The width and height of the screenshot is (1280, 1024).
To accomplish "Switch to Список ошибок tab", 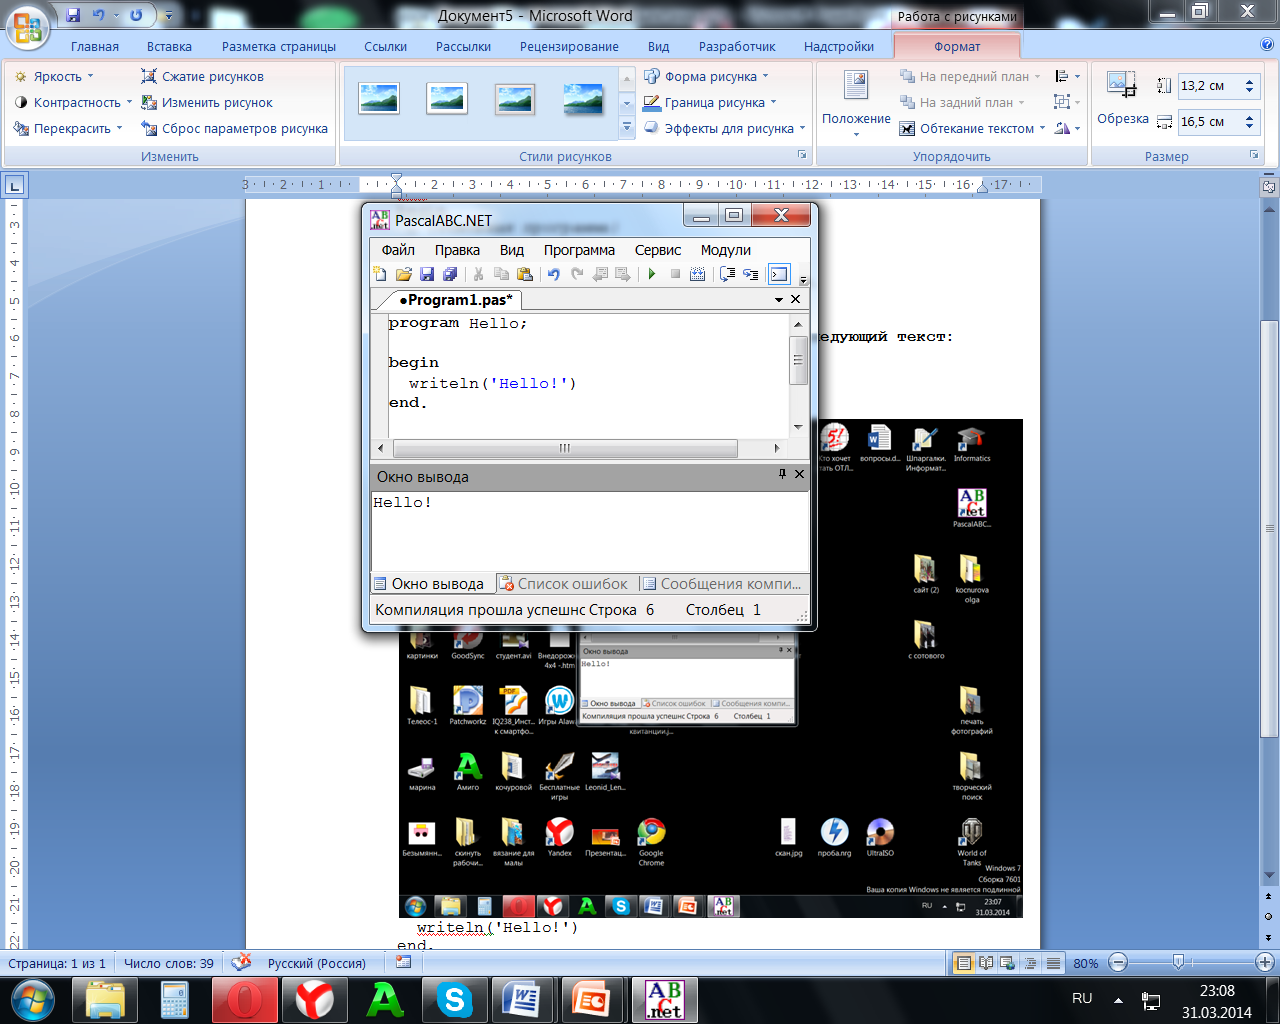I will coord(564,584).
